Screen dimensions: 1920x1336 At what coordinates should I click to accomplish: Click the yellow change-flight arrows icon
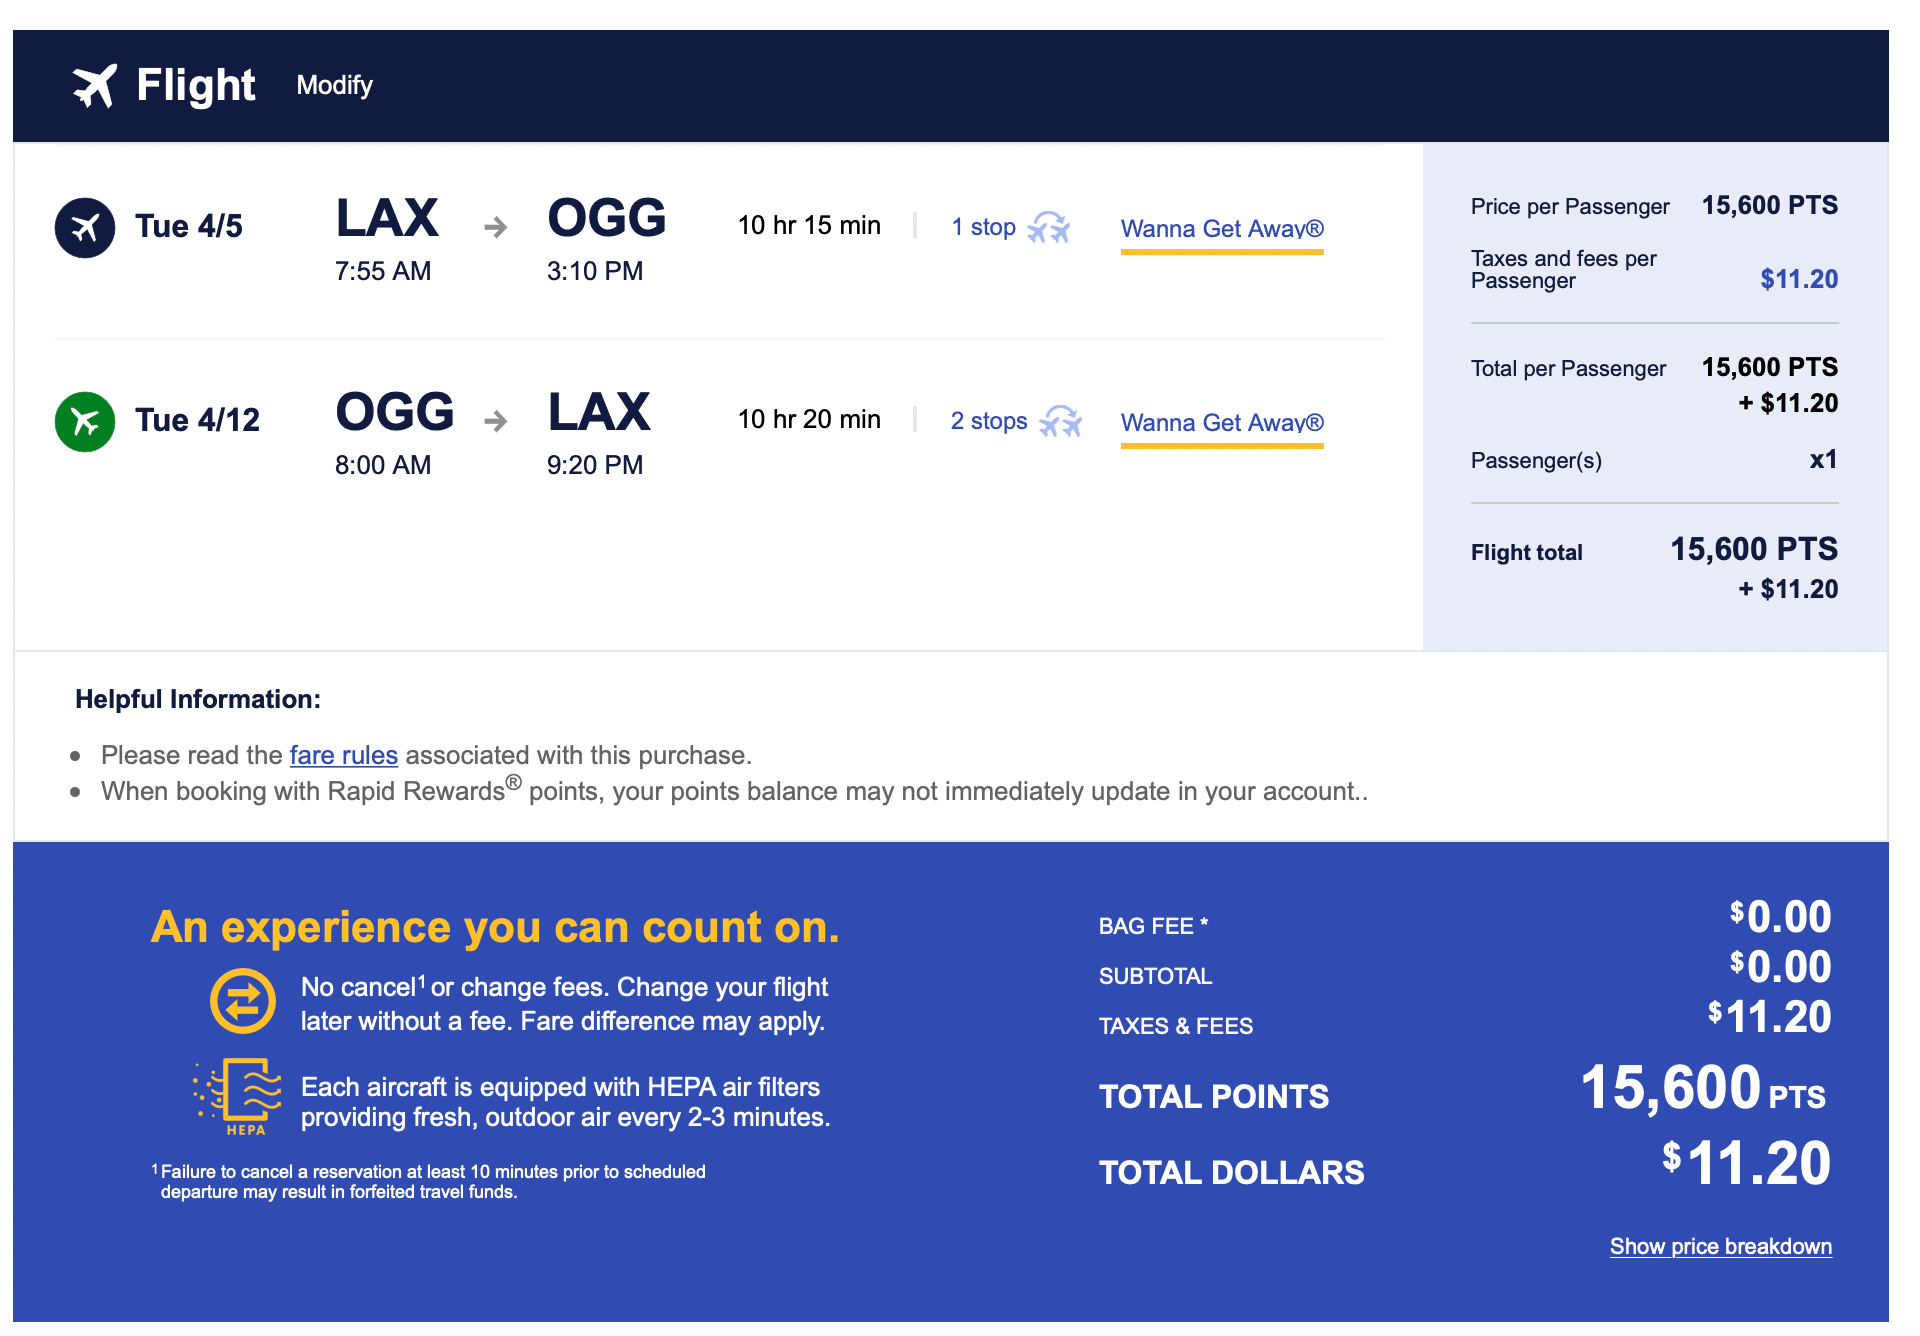point(243,1001)
